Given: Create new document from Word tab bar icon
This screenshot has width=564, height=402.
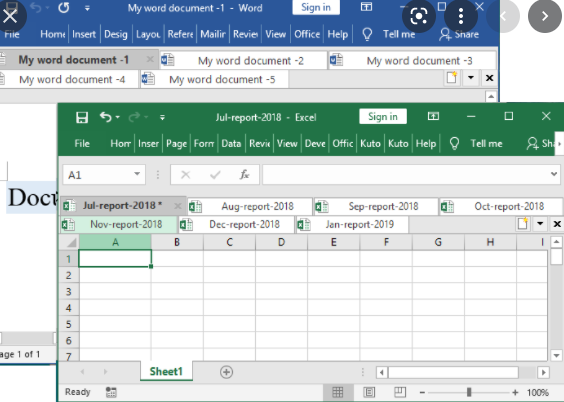Looking at the screenshot, I should [452, 78].
